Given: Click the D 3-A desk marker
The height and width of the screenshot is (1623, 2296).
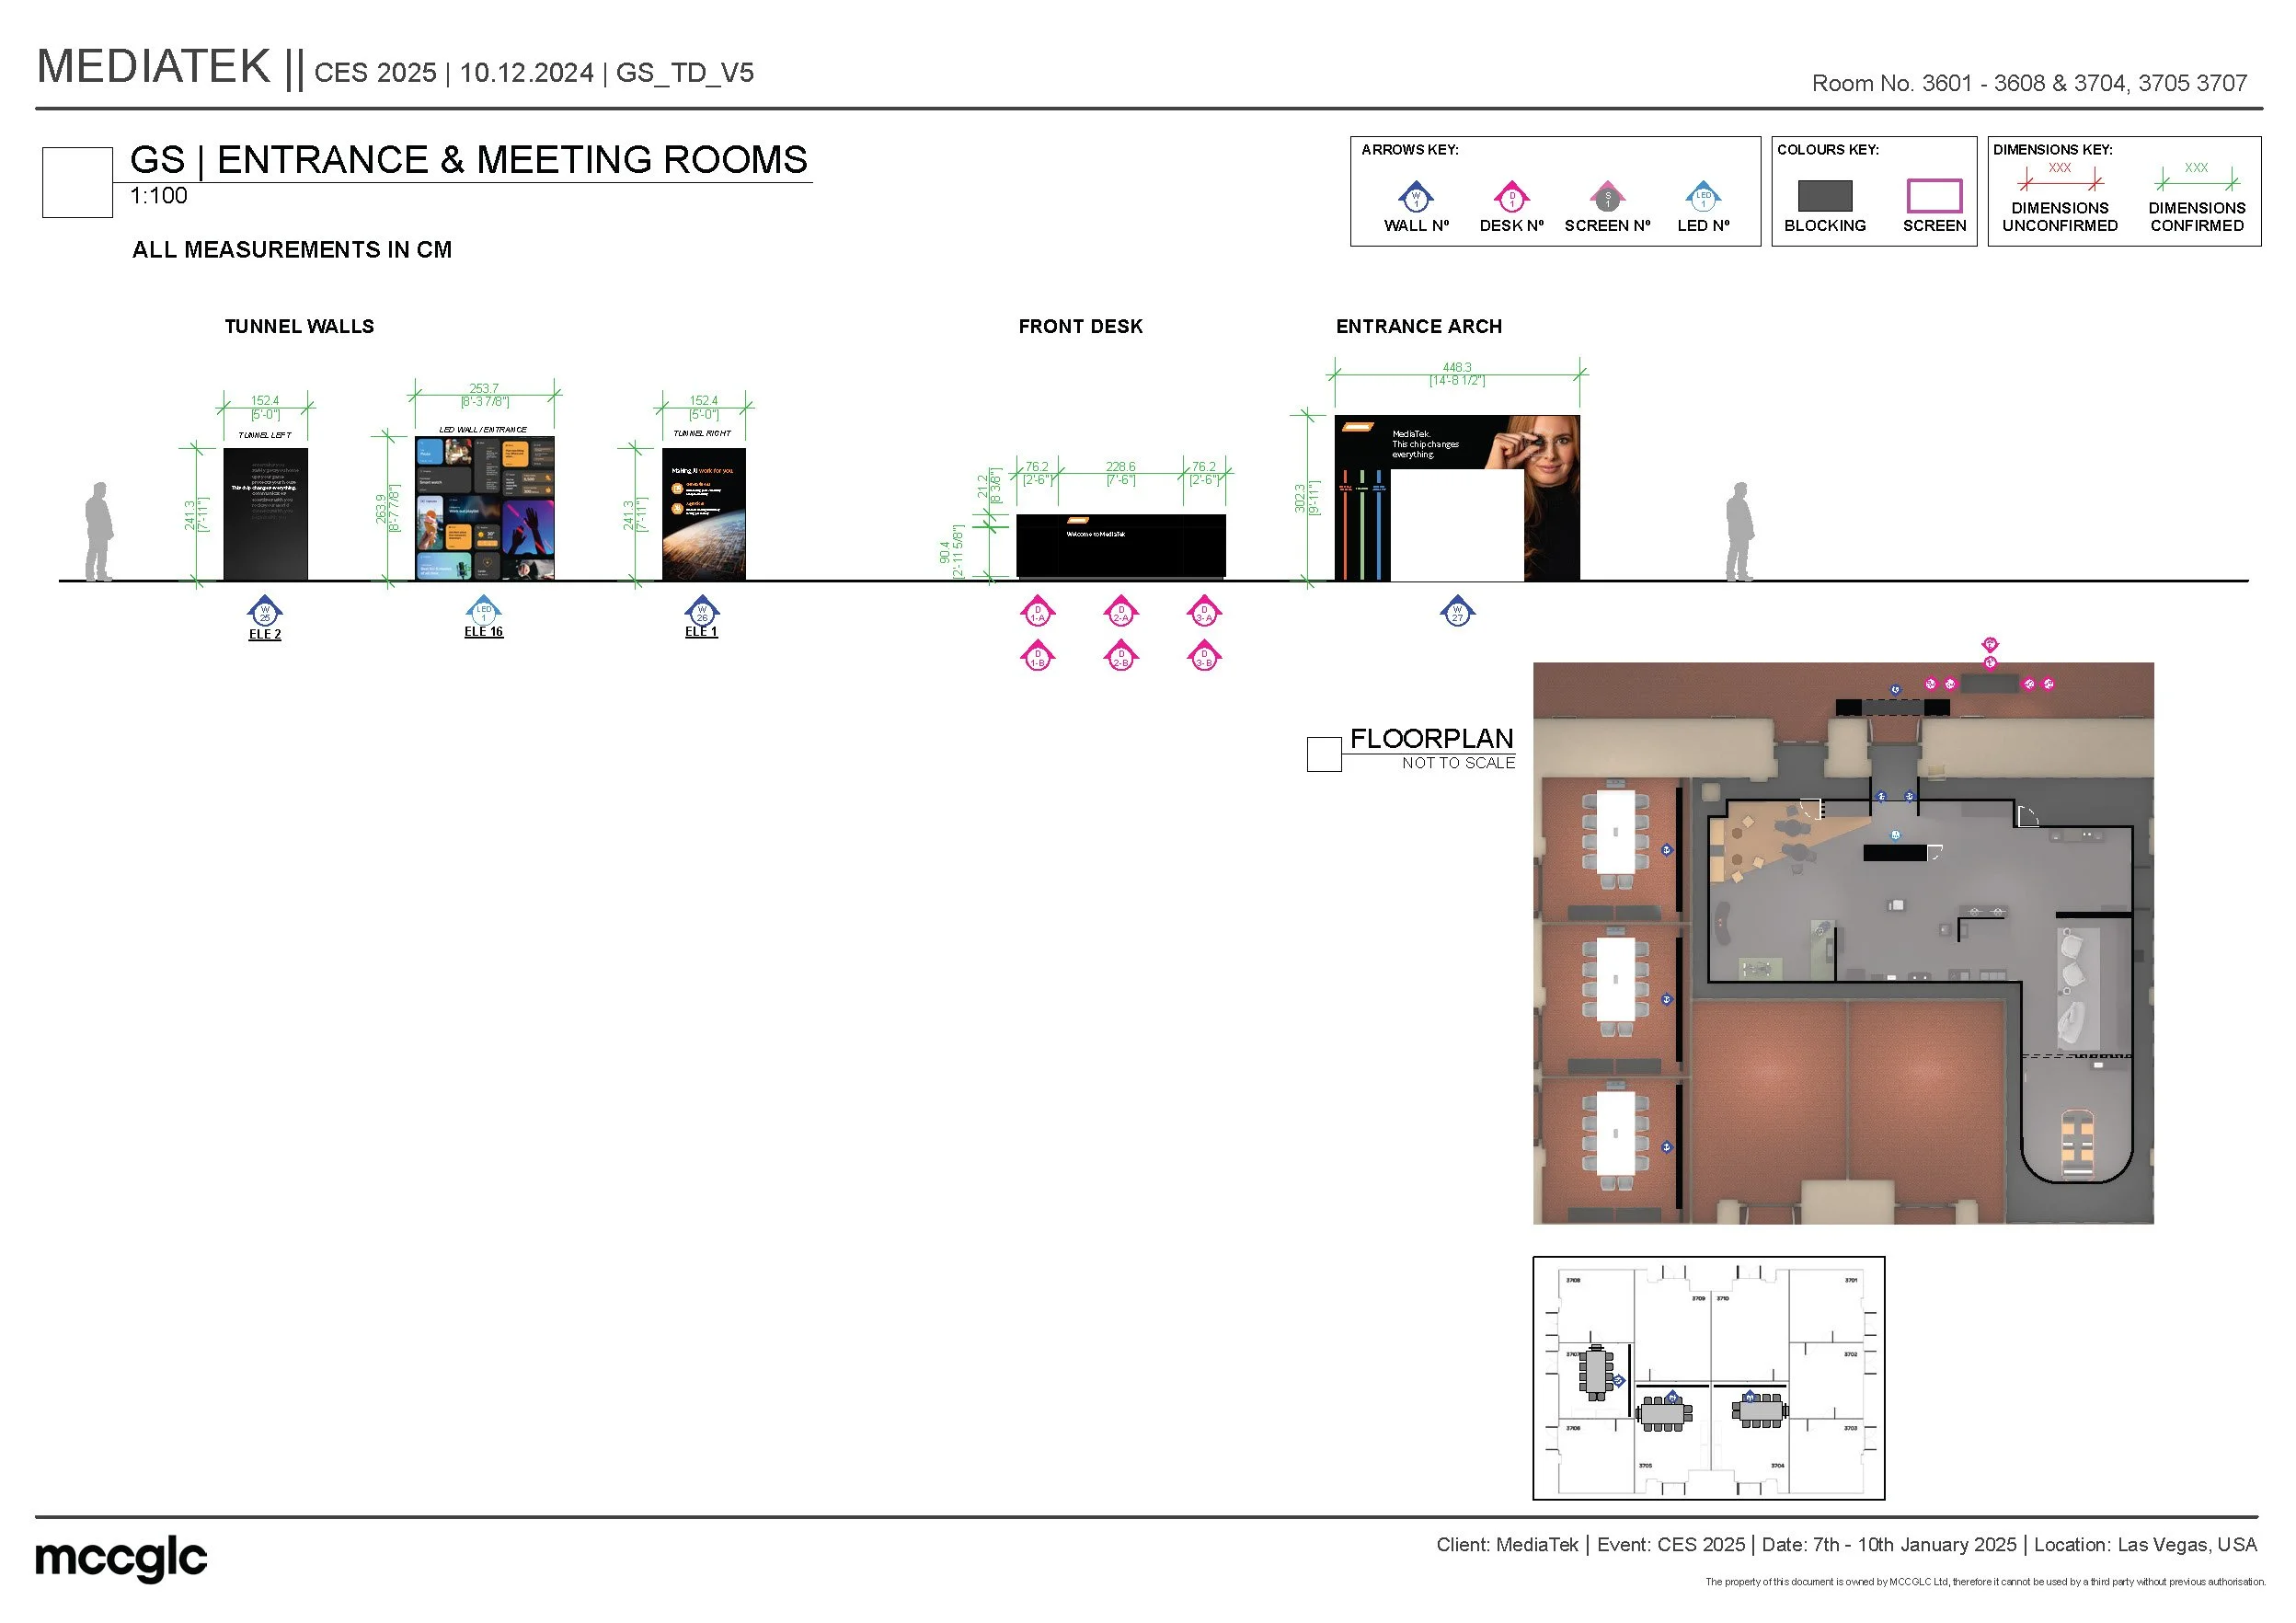Looking at the screenshot, I should (1204, 611).
